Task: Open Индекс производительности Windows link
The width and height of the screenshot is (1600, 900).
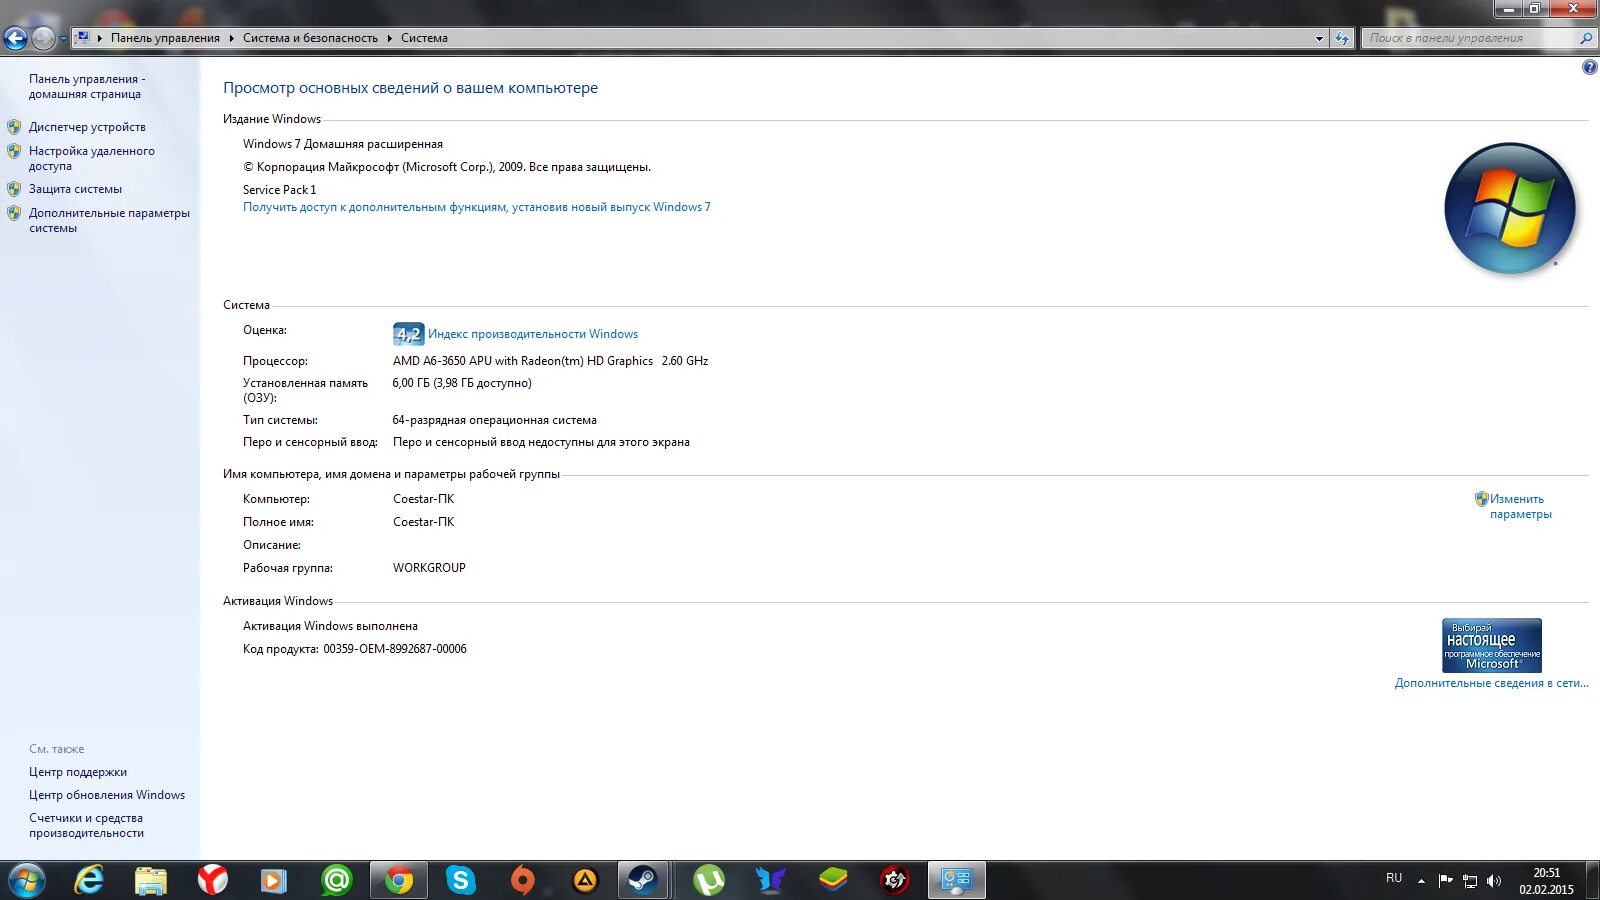Action: [533, 334]
